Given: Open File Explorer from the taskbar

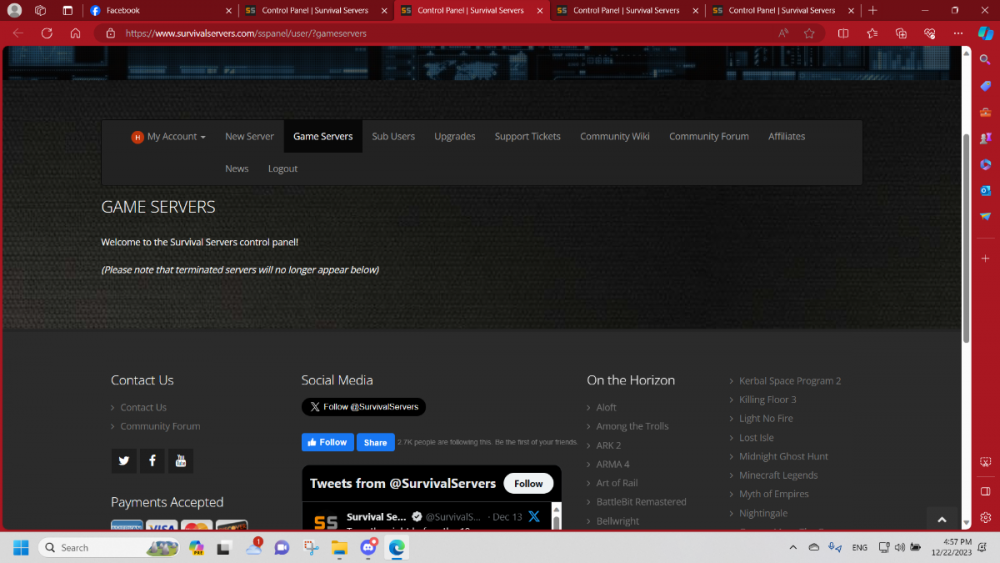Looking at the screenshot, I should 339,547.
